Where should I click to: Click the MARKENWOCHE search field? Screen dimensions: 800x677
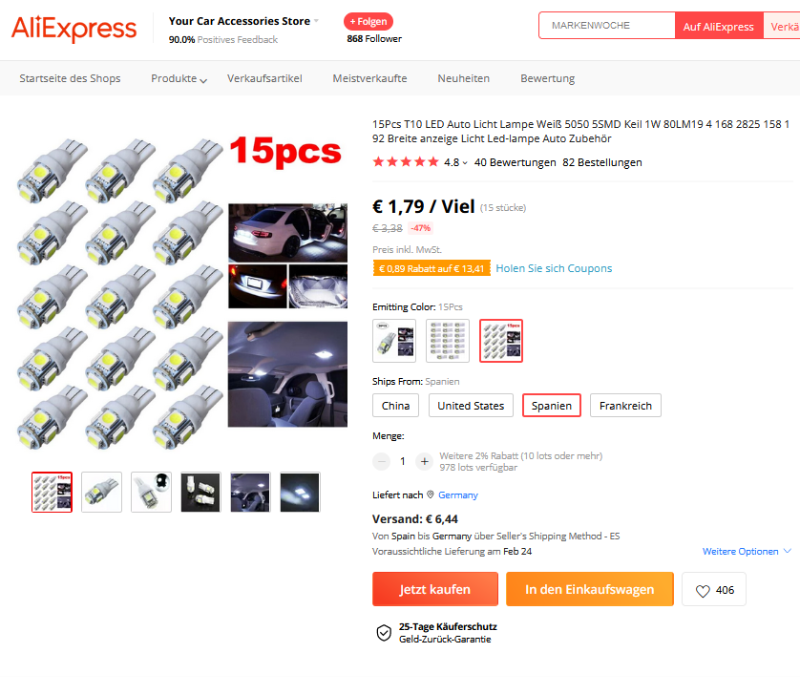(607, 26)
